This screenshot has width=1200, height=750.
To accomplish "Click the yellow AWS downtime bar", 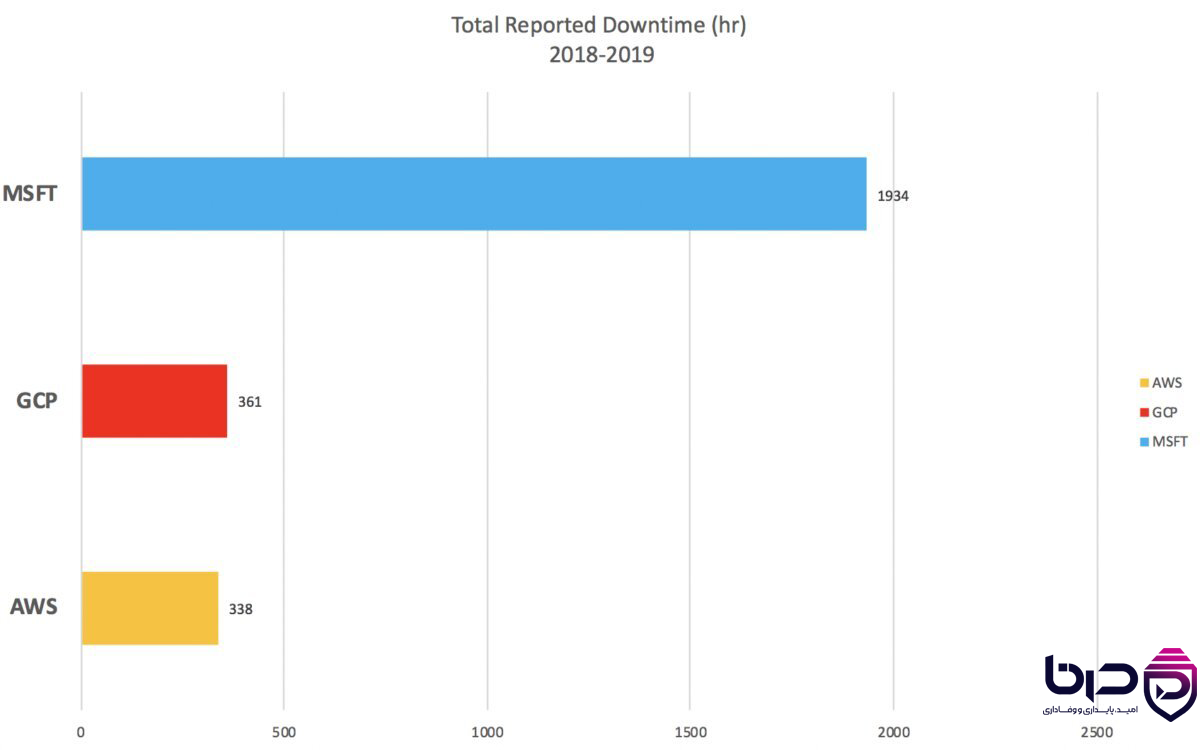I will click(x=150, y=608).
